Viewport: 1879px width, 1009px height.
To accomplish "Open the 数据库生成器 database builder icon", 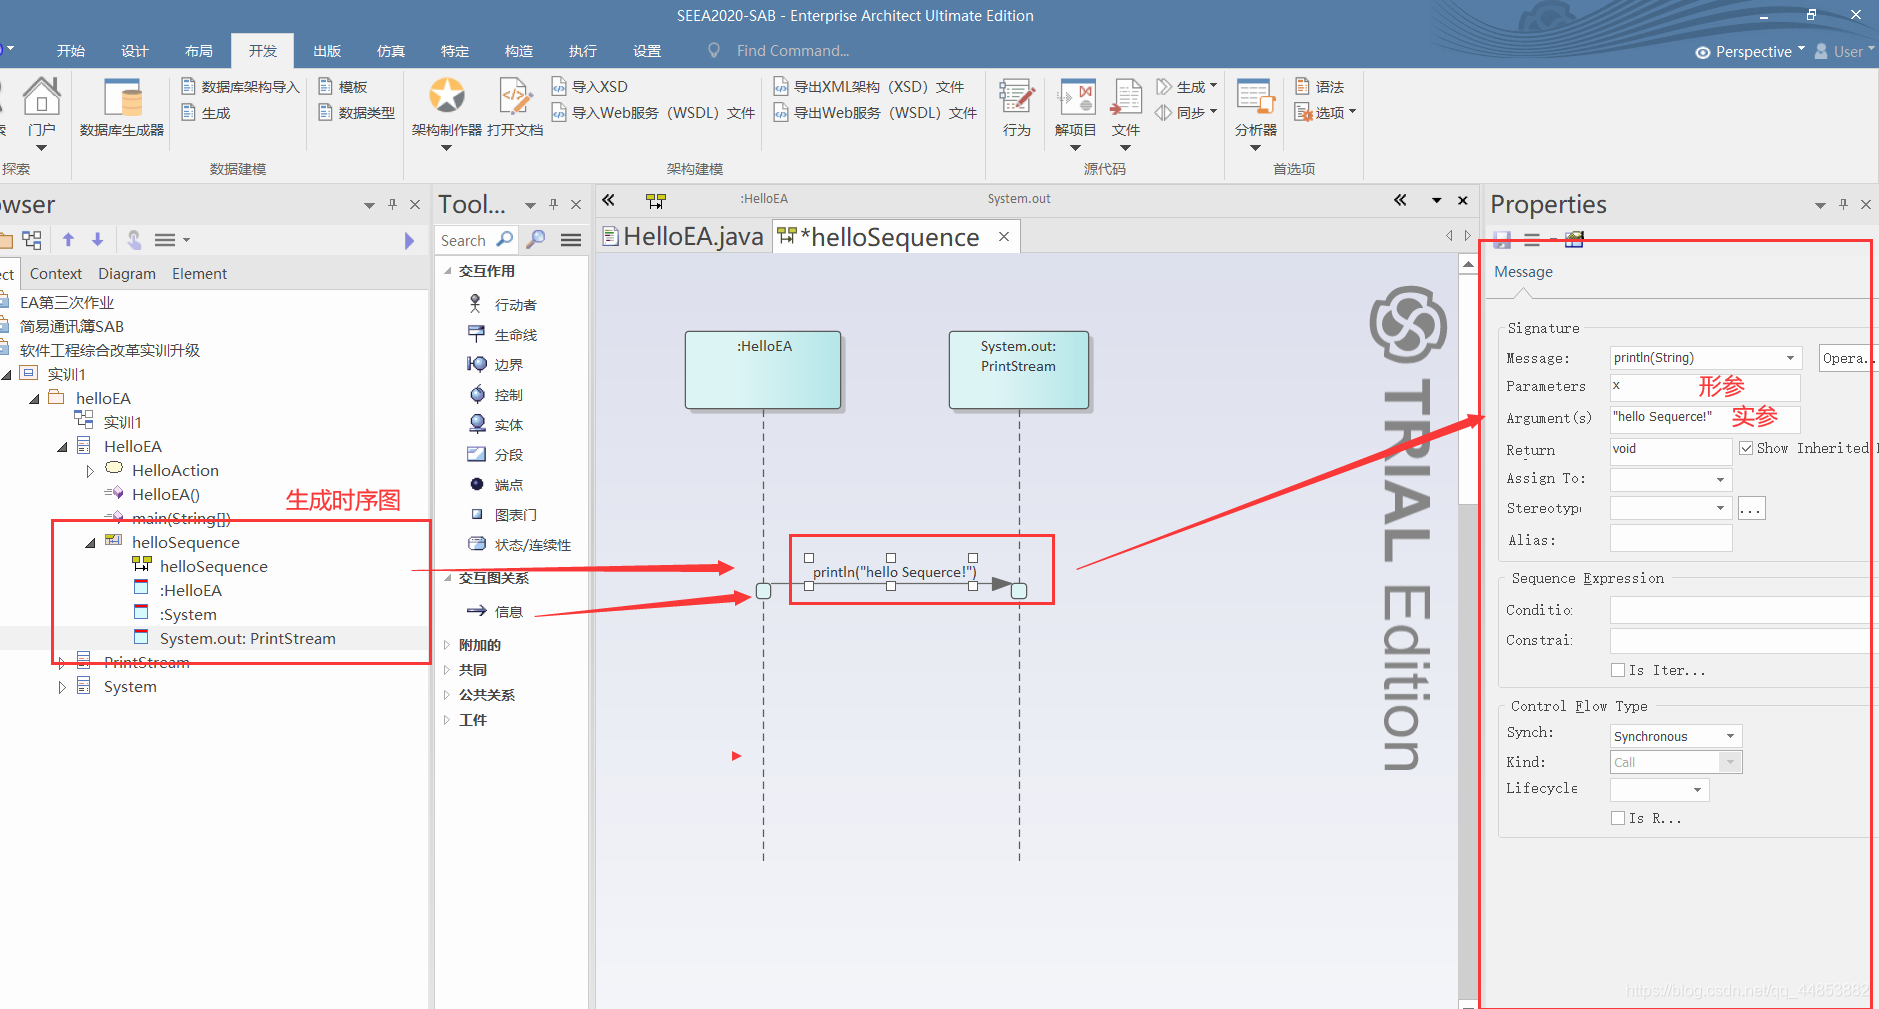I will coord(122,108).
